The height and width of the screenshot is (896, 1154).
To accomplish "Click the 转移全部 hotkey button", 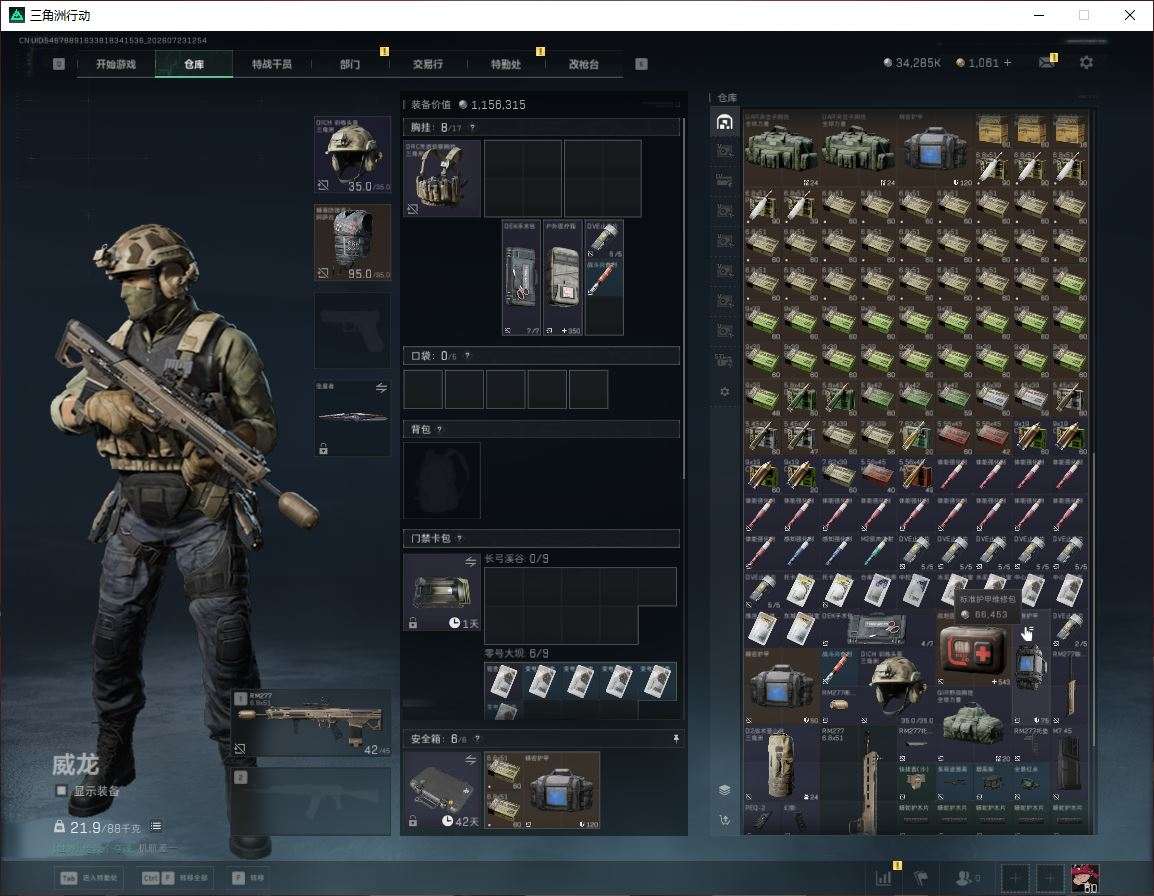I will [x=176, y=878].
